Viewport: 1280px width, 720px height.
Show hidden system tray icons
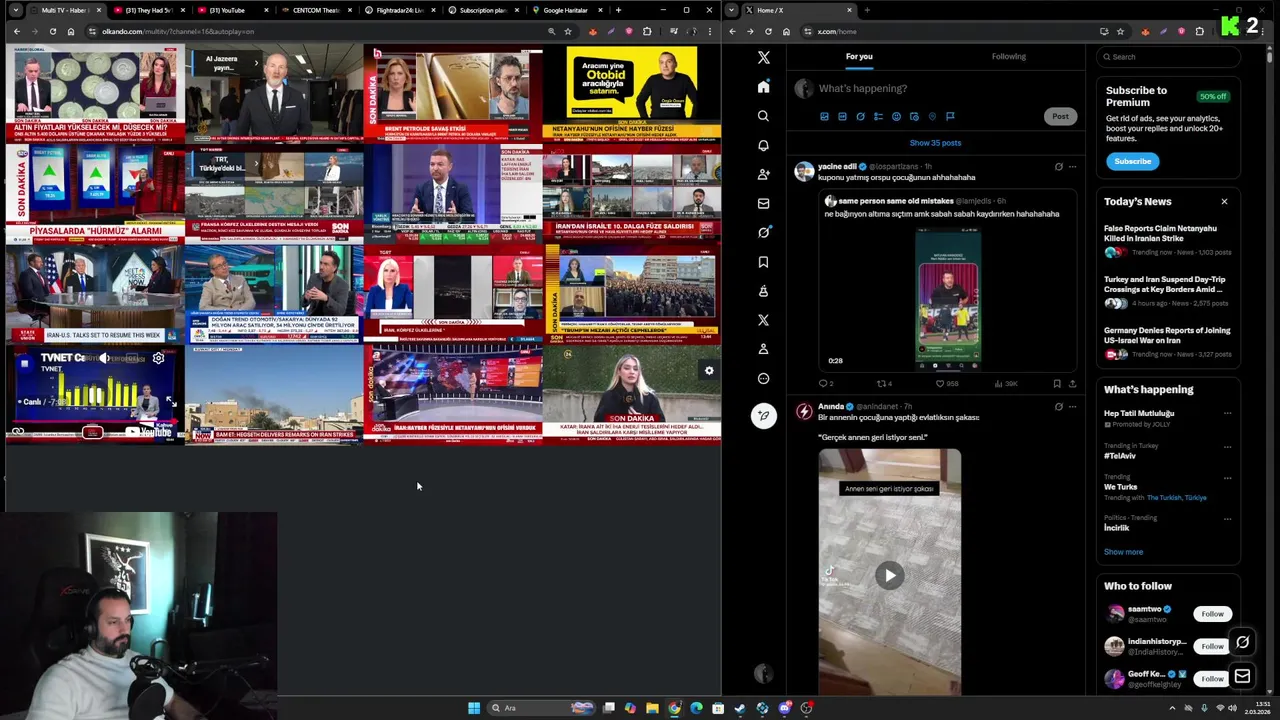tap(1172, 708)
